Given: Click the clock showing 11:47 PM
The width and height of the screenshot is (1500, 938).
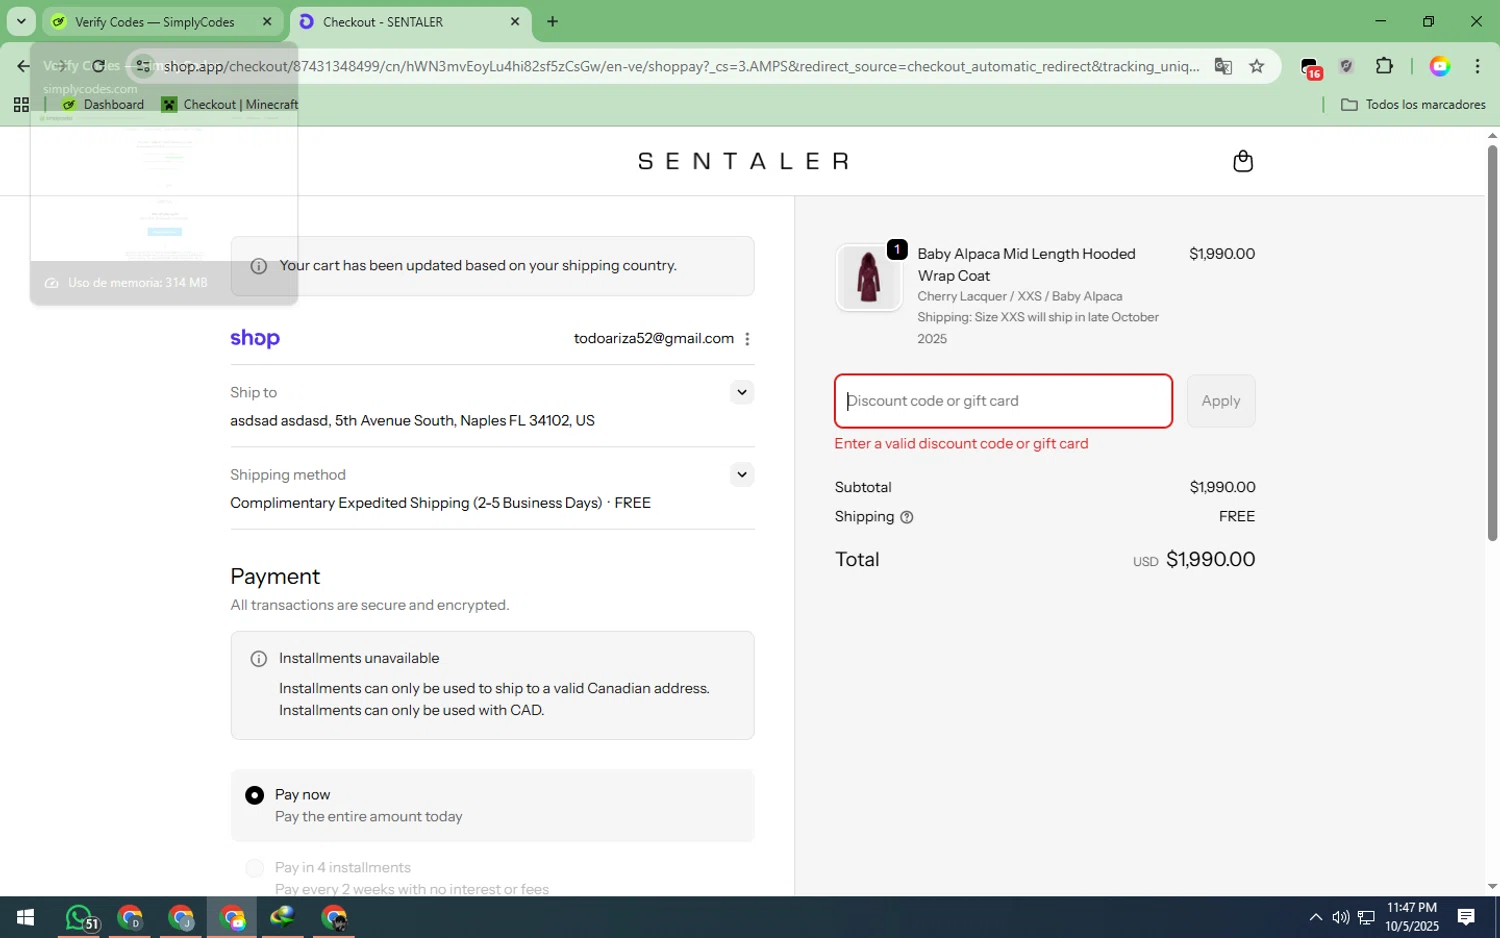Looking at the screenshot, I should coord(1411,908).
